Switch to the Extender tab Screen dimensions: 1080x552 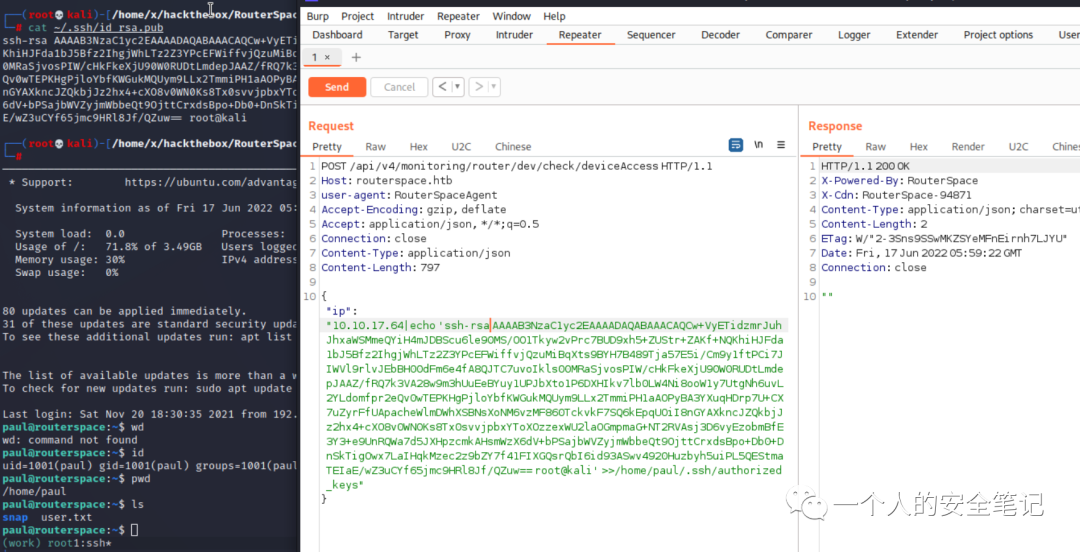click(x=917, y=34)
